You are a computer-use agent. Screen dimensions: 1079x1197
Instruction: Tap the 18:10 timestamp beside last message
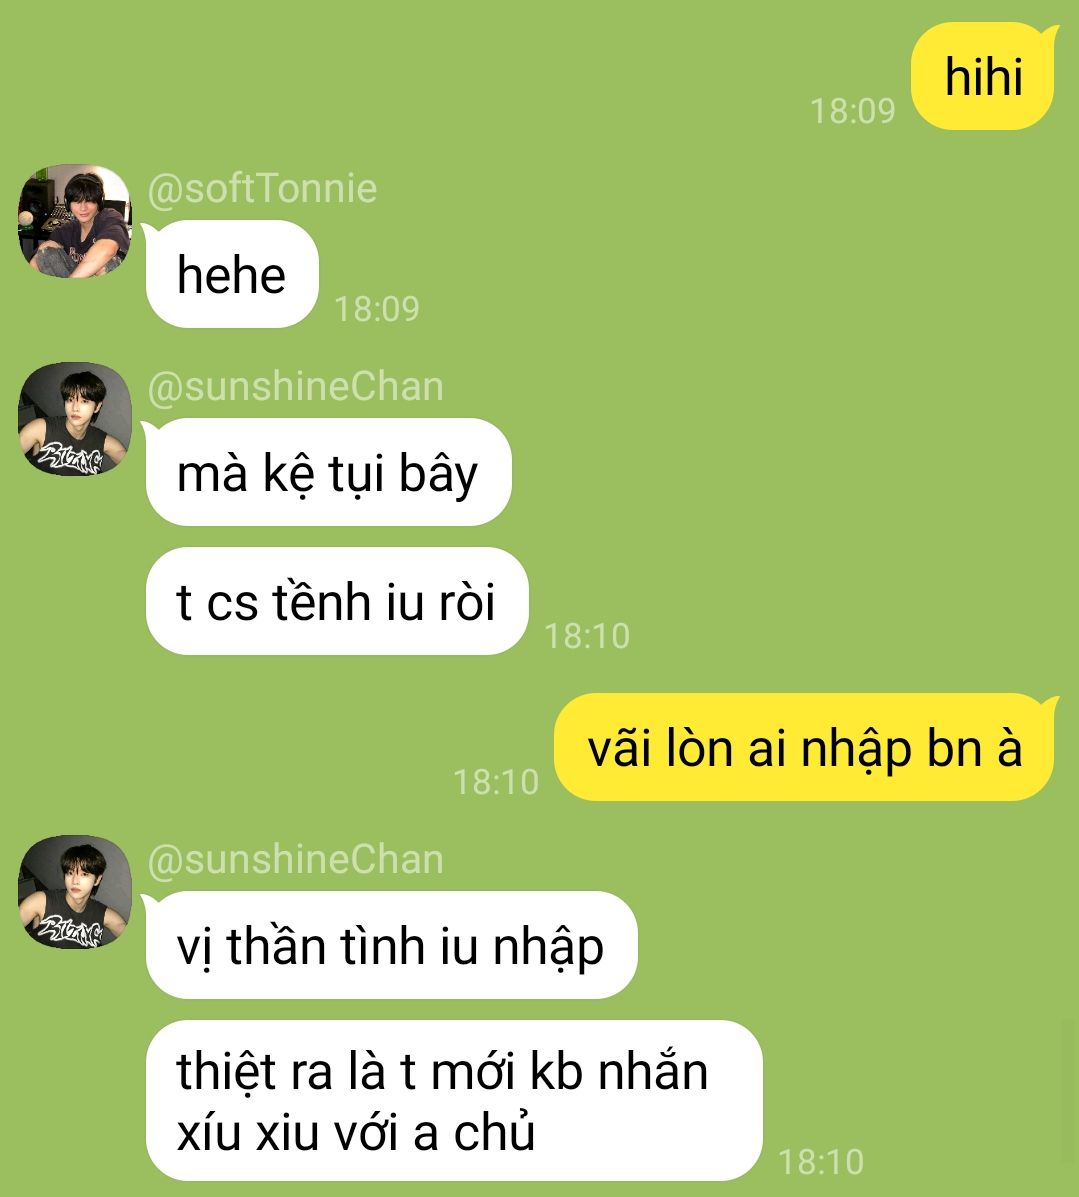(x=821, y=1162)
